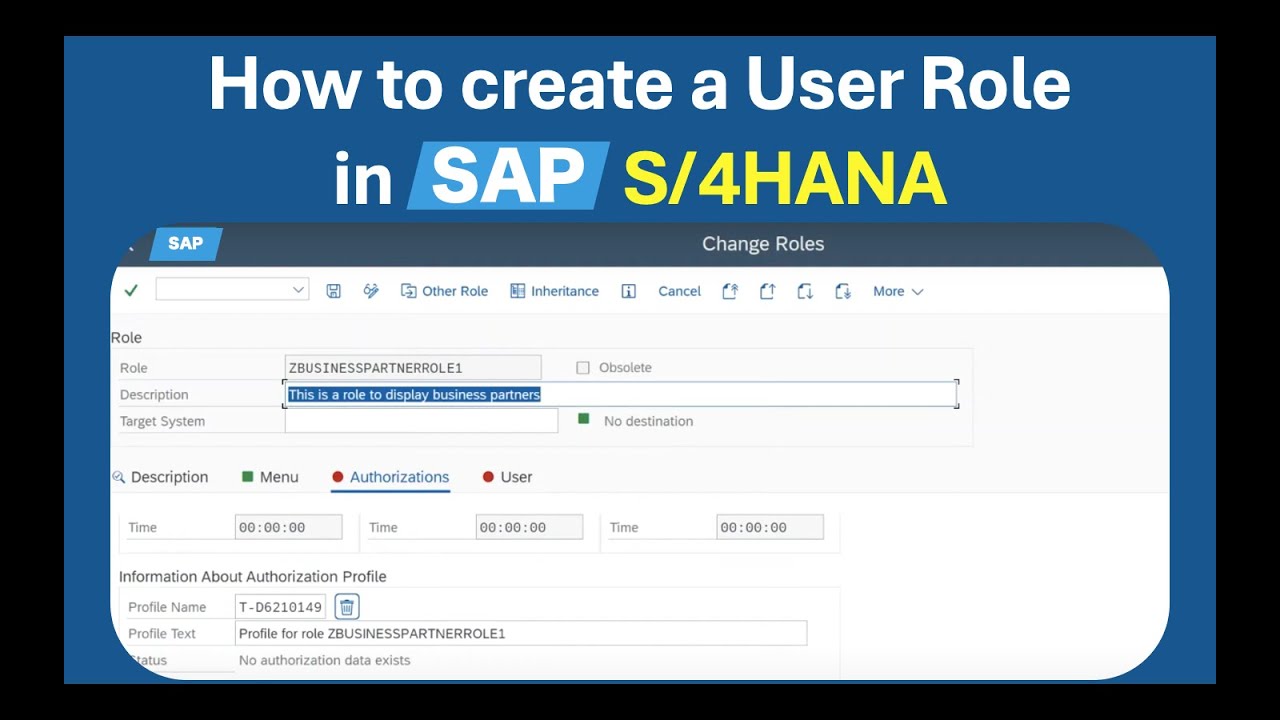Click the third Time field
This screenshot has height=720, width=1280.
pyautogui.click(x=770, y=527)
